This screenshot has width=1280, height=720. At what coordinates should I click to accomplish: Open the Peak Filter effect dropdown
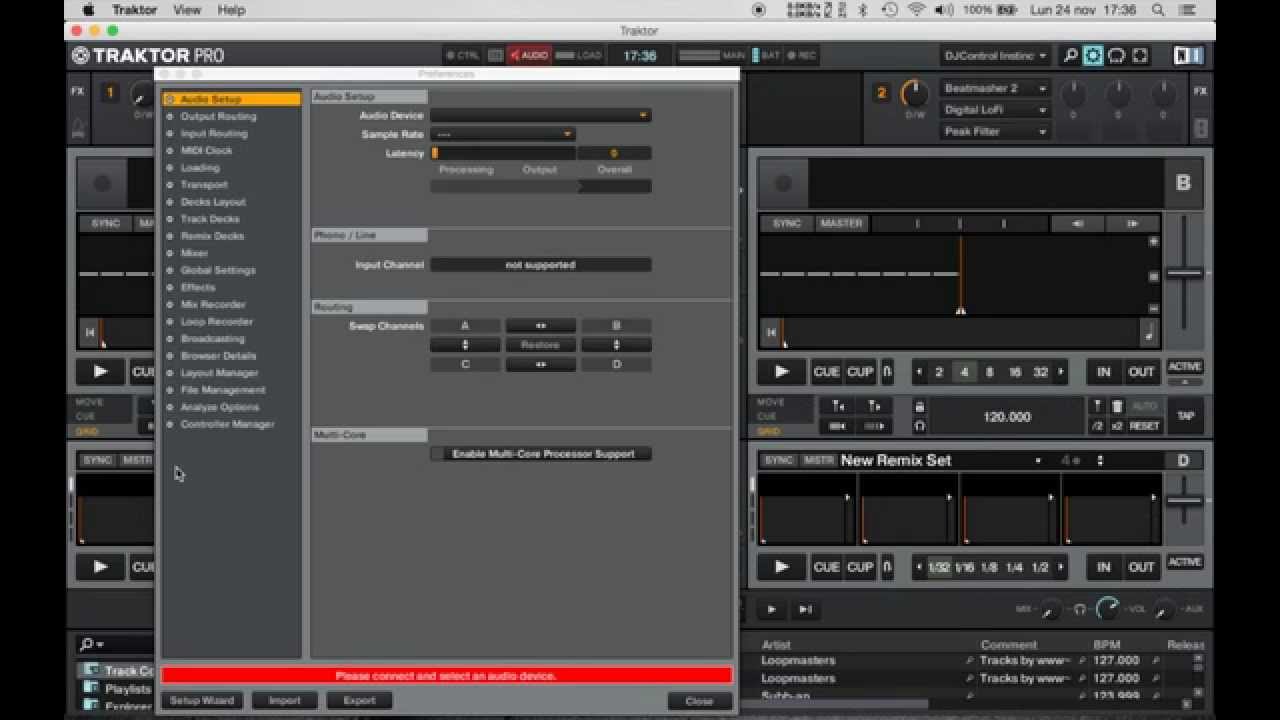tap(995, 132)
